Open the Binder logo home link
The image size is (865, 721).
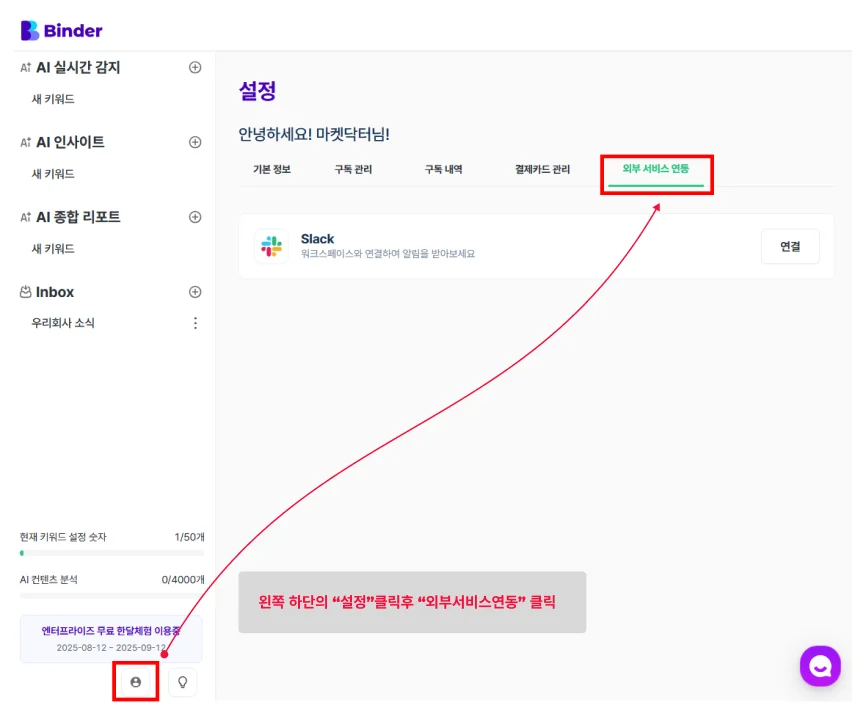(x=61, y=30)
